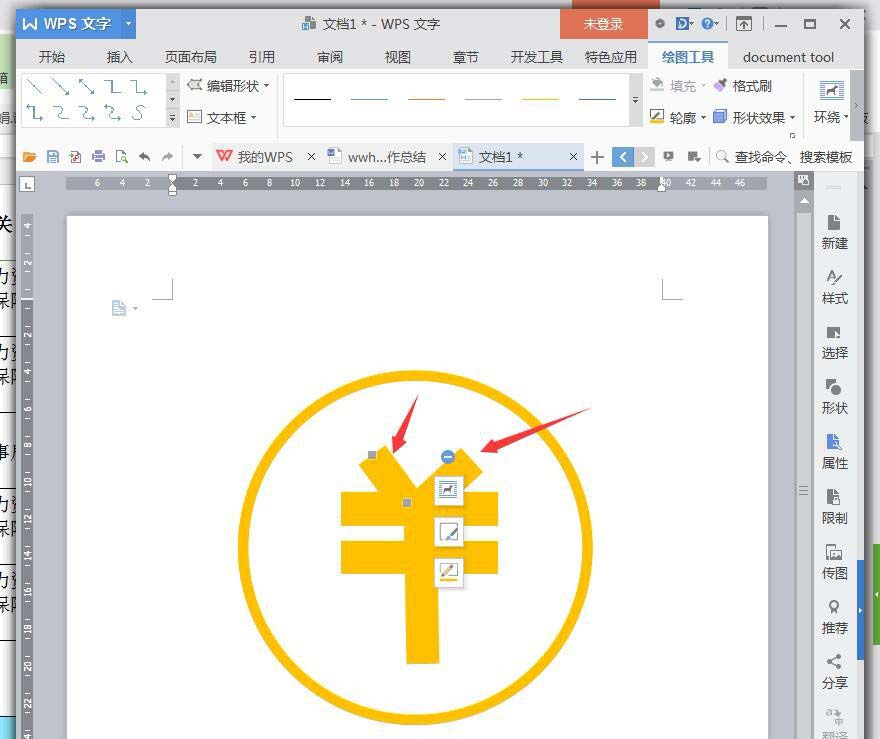Select the yellow line style from the gallery

(x=540, y=99)
